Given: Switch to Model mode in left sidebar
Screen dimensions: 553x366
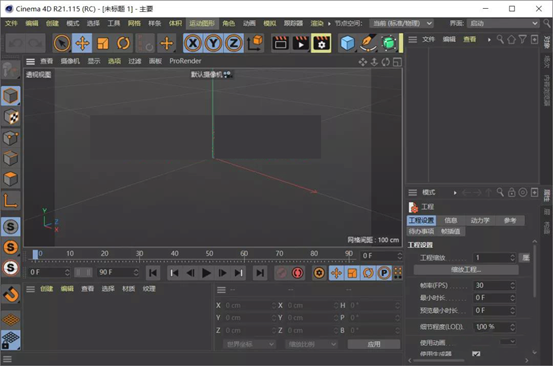Looking at the screenshot, I should pyautogui.click(x=11, y=96).
